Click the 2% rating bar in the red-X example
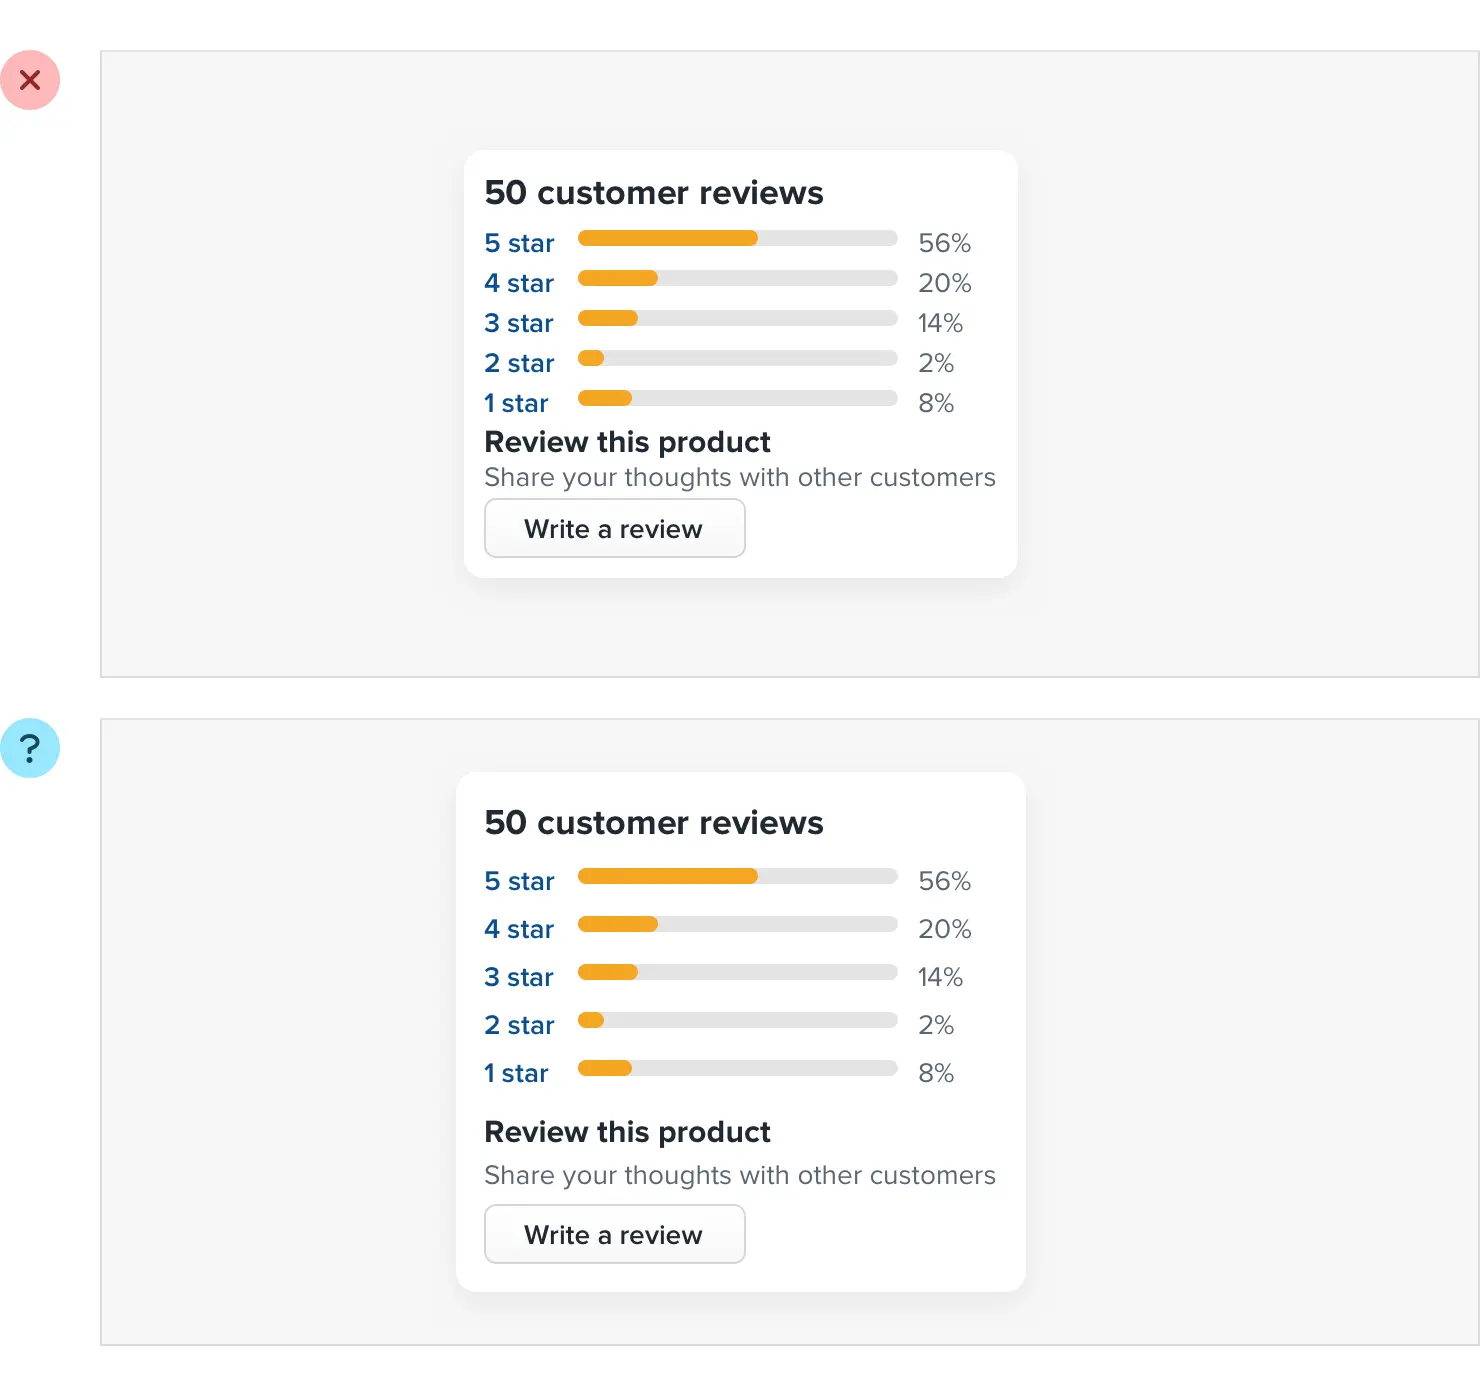The image size is (1480, 1394). tap(737, 358)
